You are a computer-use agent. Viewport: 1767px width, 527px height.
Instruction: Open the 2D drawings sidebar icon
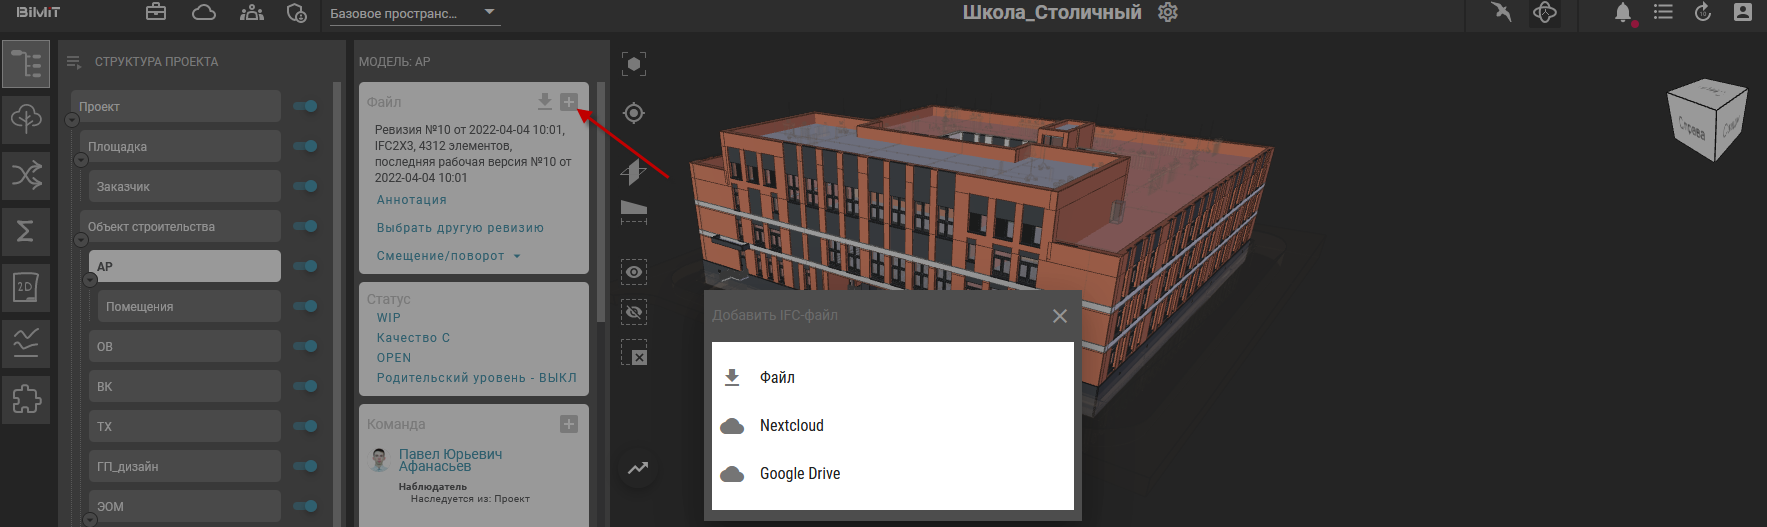point(26,288)
